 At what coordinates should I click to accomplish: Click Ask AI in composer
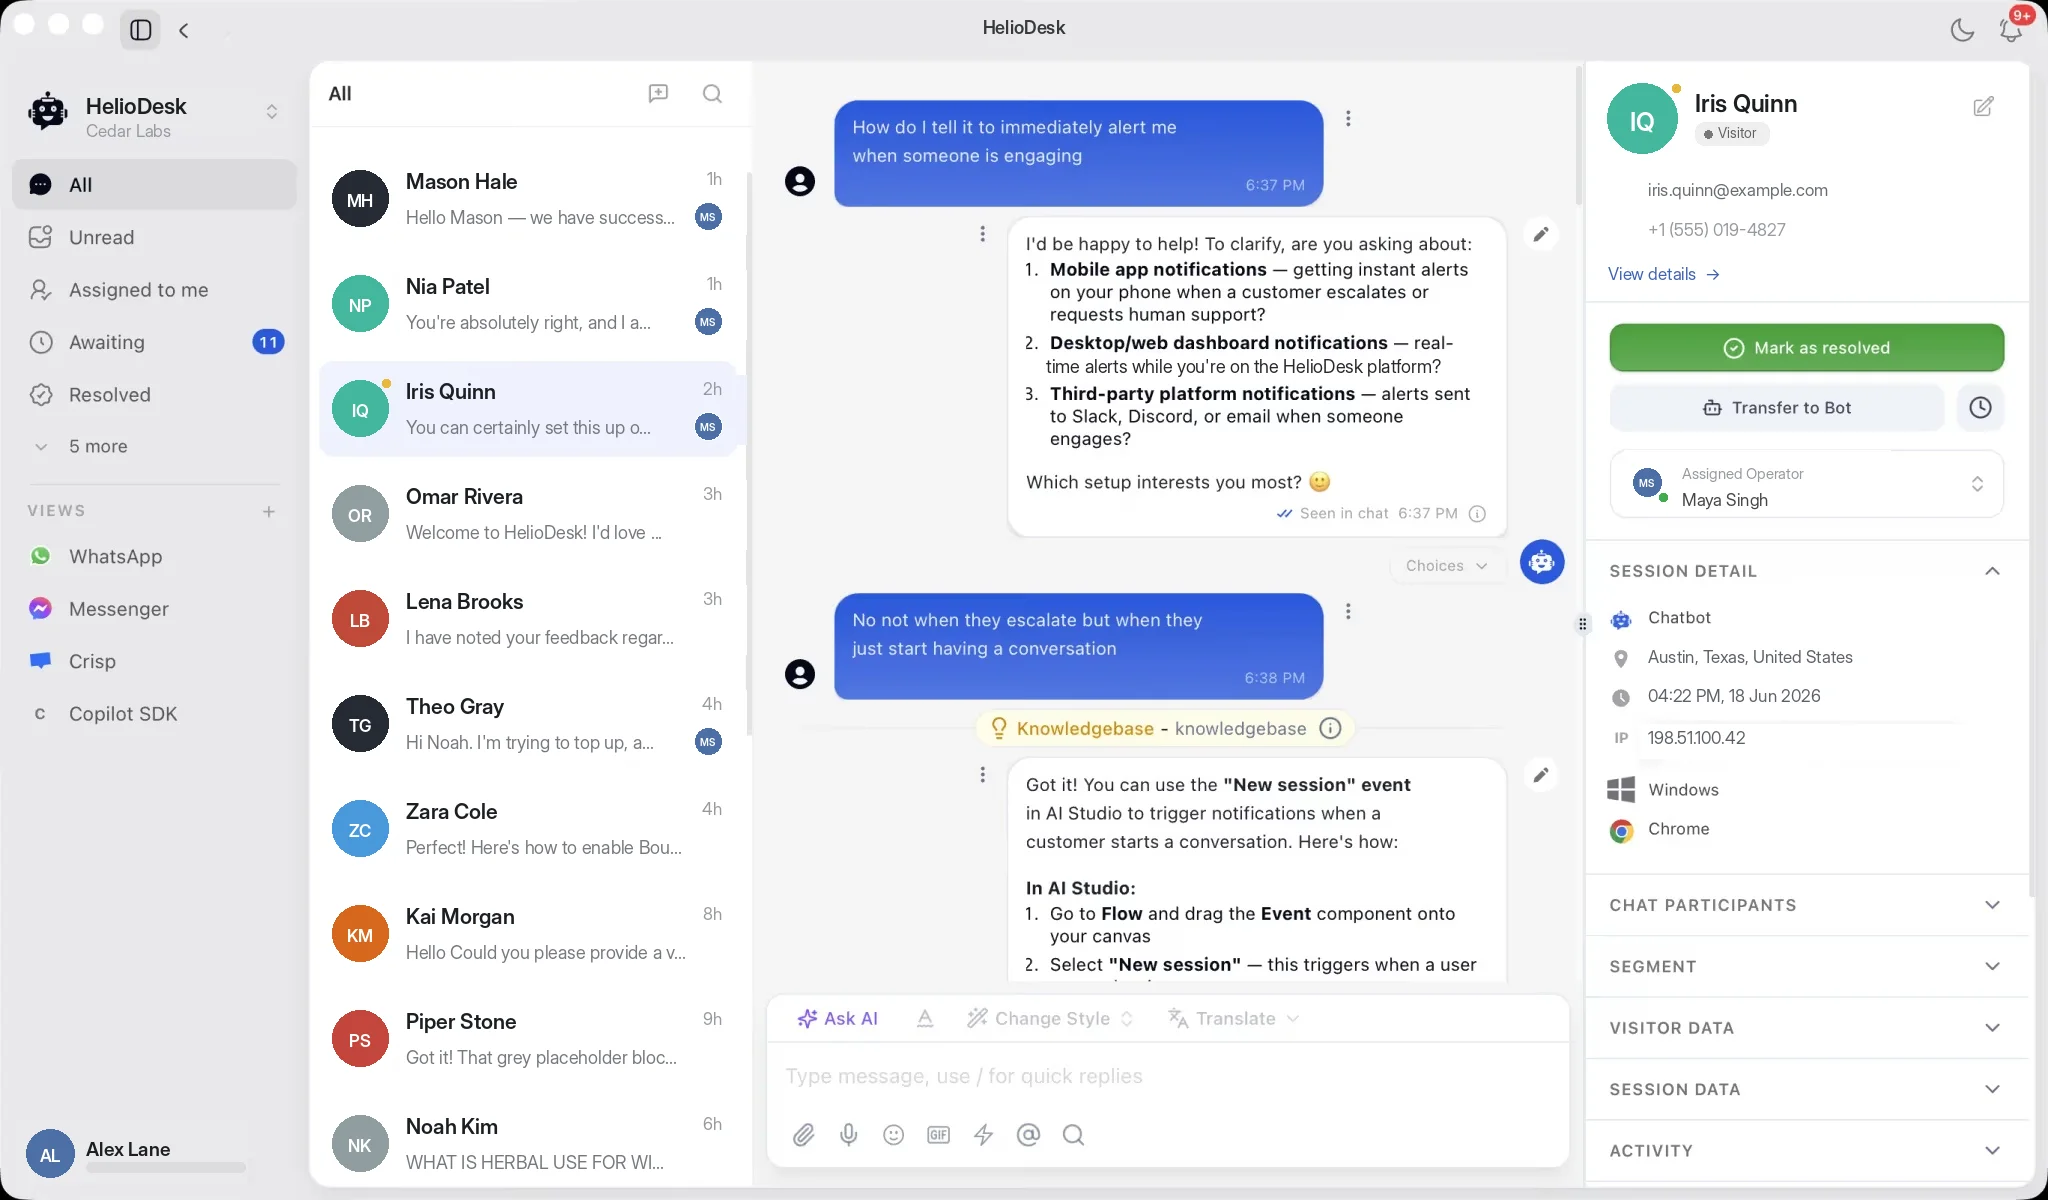click(837, 1018)
